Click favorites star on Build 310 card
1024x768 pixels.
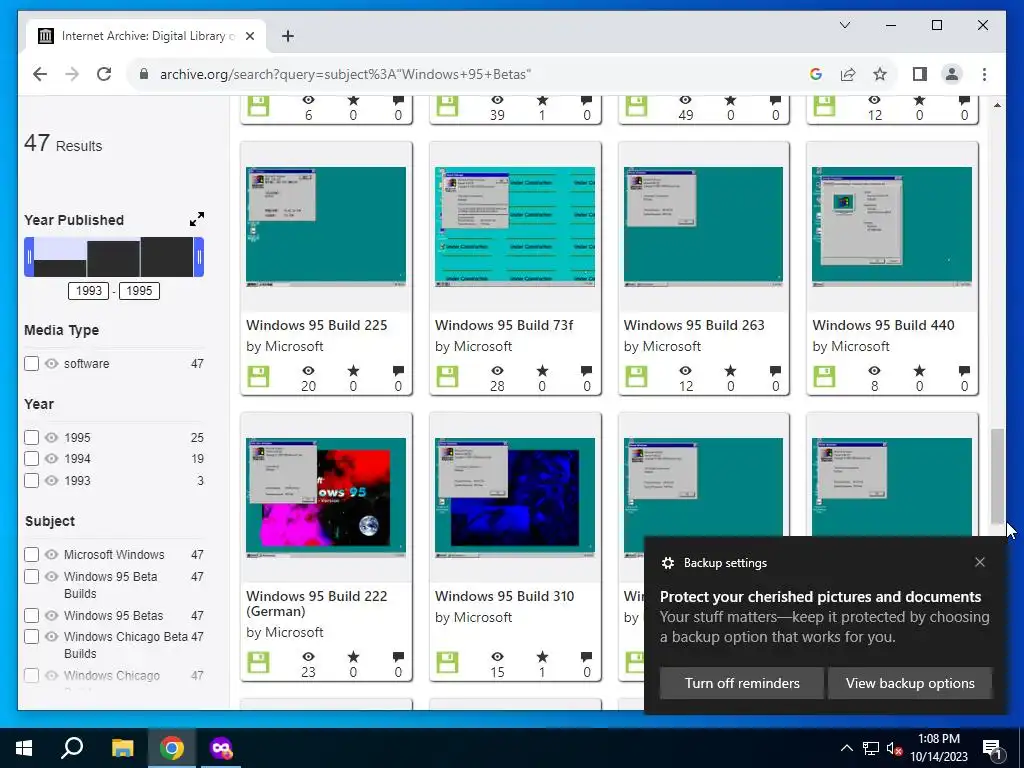point(542,656)
